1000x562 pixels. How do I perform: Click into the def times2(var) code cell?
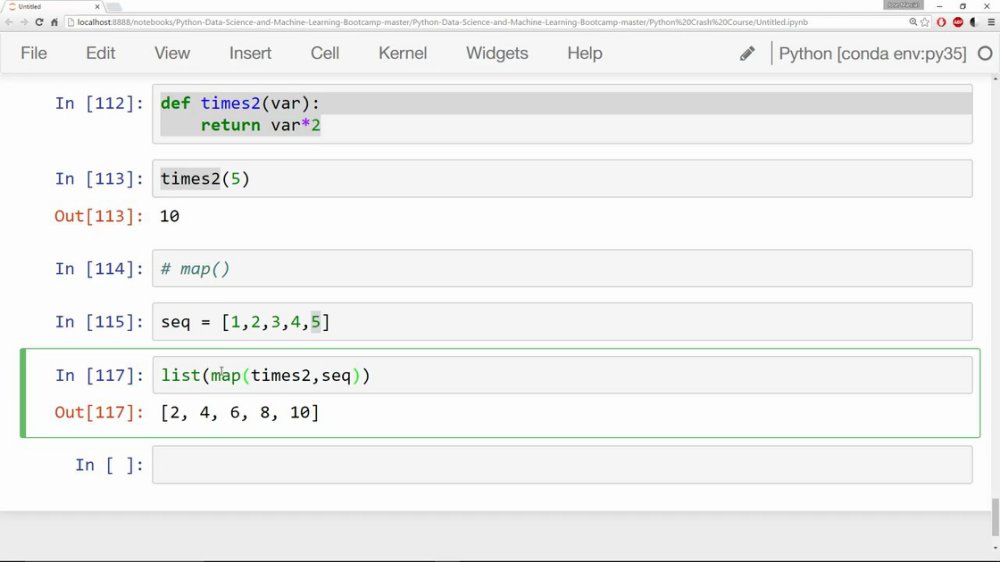(562, 114)
